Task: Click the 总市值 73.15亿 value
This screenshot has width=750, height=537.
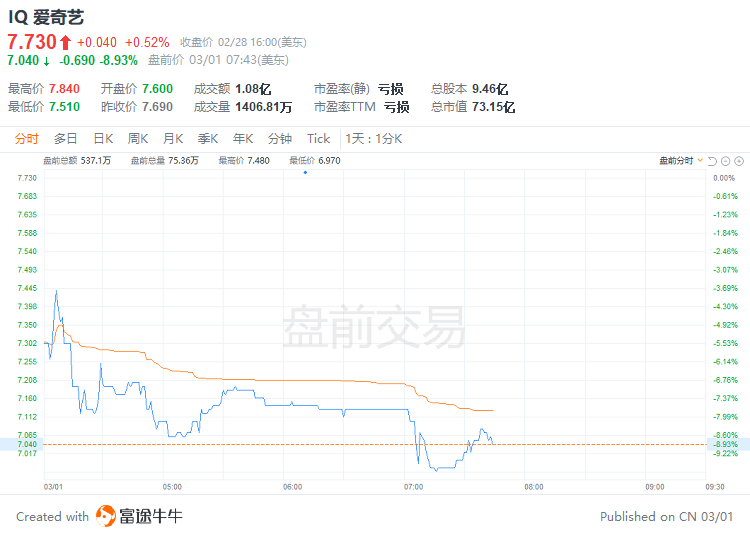Action: point(493,107)
